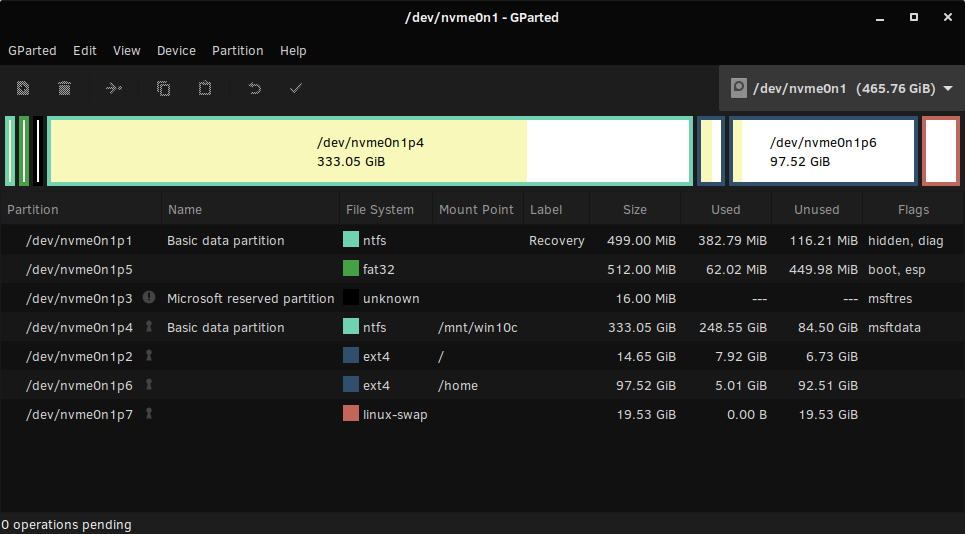Click the New partition toolbar icon

(x=23, y=88)
